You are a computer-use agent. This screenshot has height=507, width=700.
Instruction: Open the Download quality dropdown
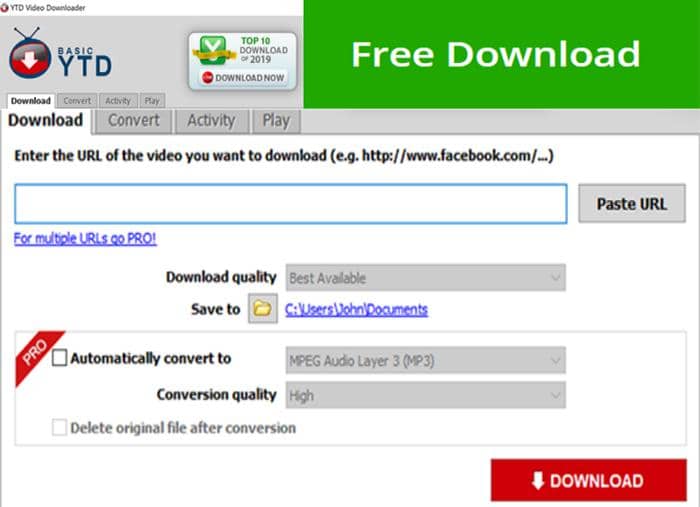coord(425,278)
